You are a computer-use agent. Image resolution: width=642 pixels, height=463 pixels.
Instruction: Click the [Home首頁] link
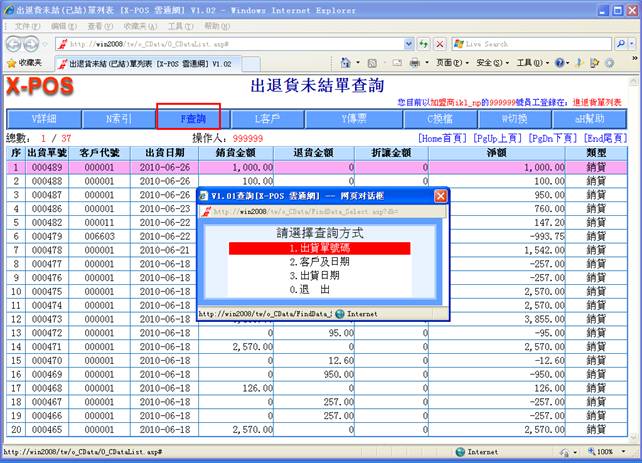444,138
